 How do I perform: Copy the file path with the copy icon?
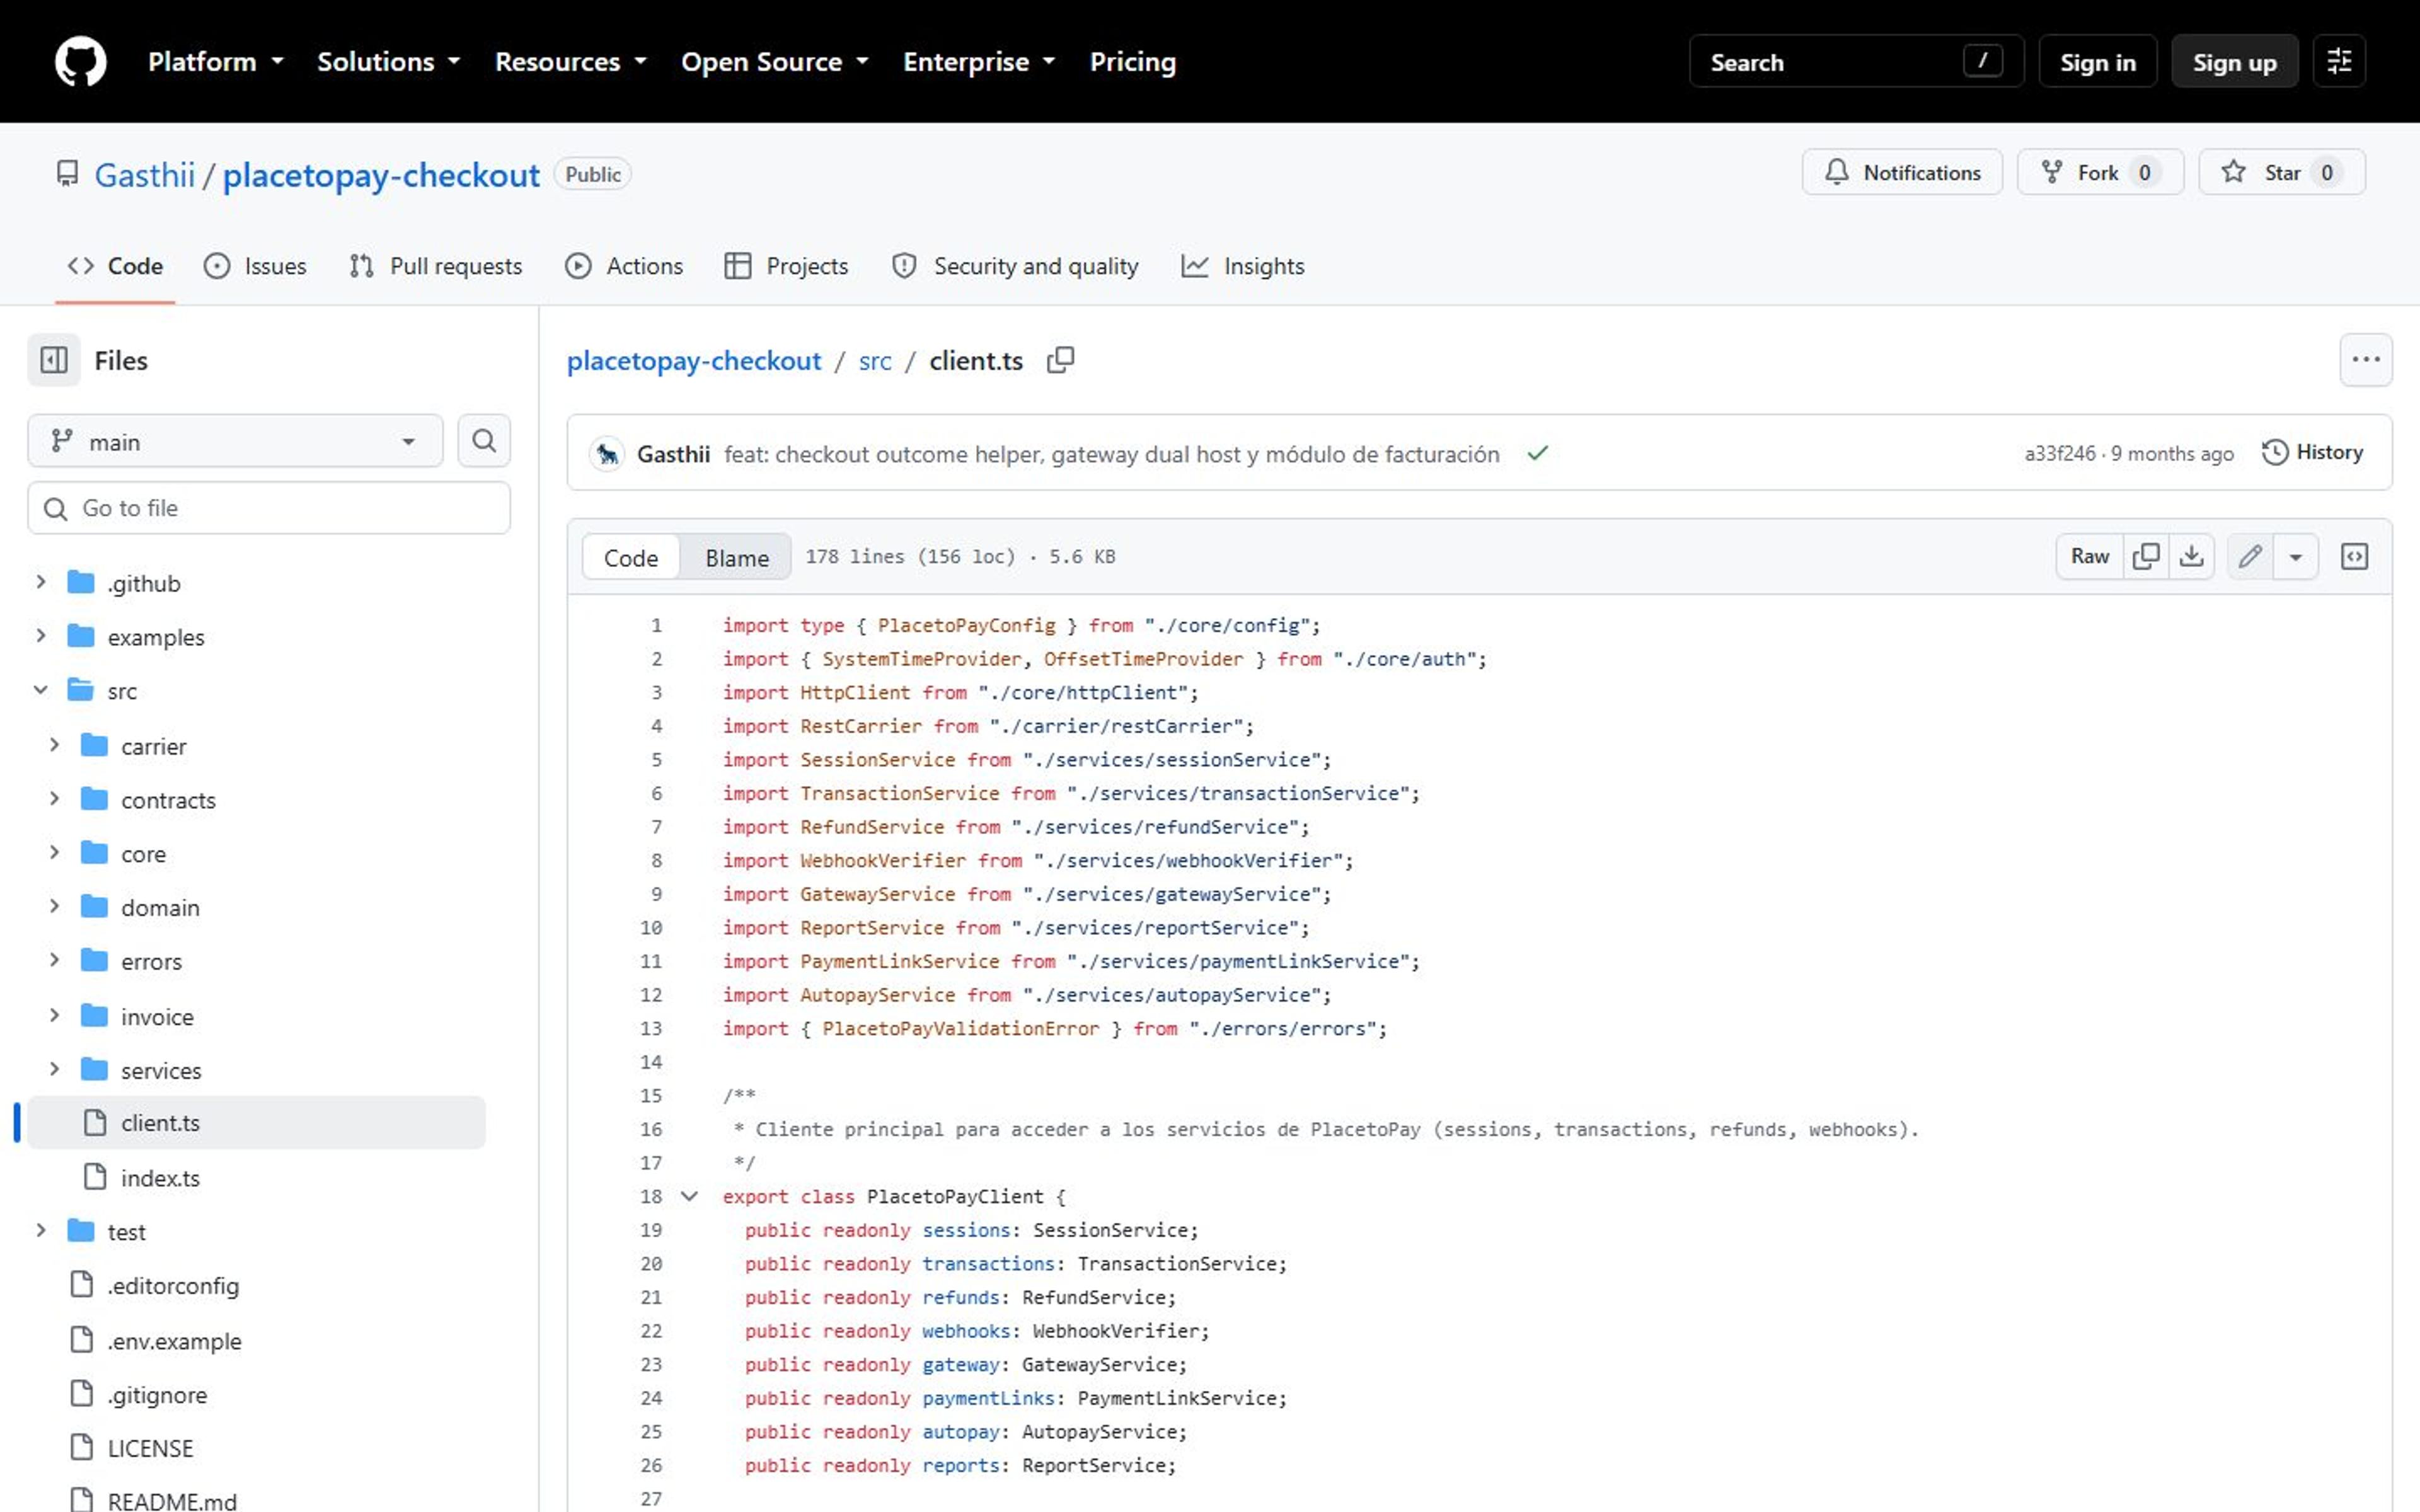(1060, 360)
